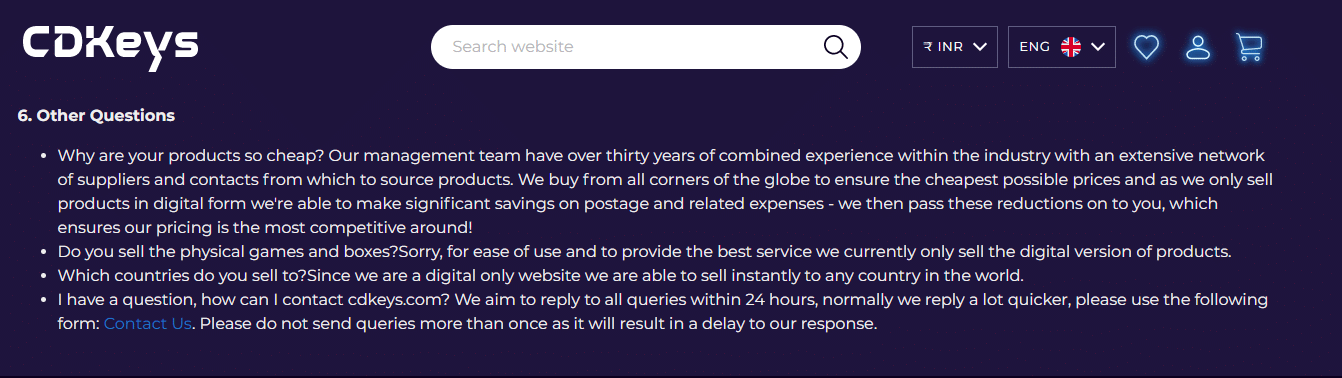The image size is (1342, 378).
Task: Click the chevron beside INR
Action: (980, 47)
